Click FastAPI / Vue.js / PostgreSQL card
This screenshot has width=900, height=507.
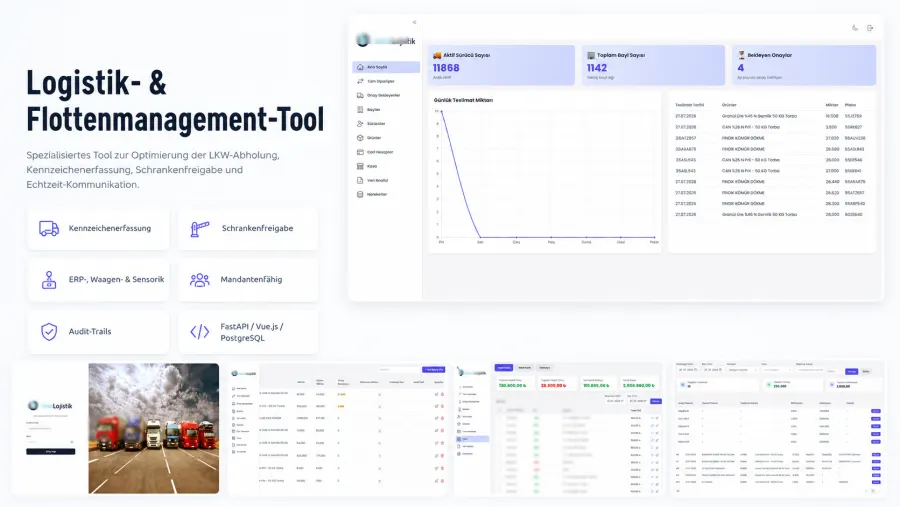(x=248, y=332)
